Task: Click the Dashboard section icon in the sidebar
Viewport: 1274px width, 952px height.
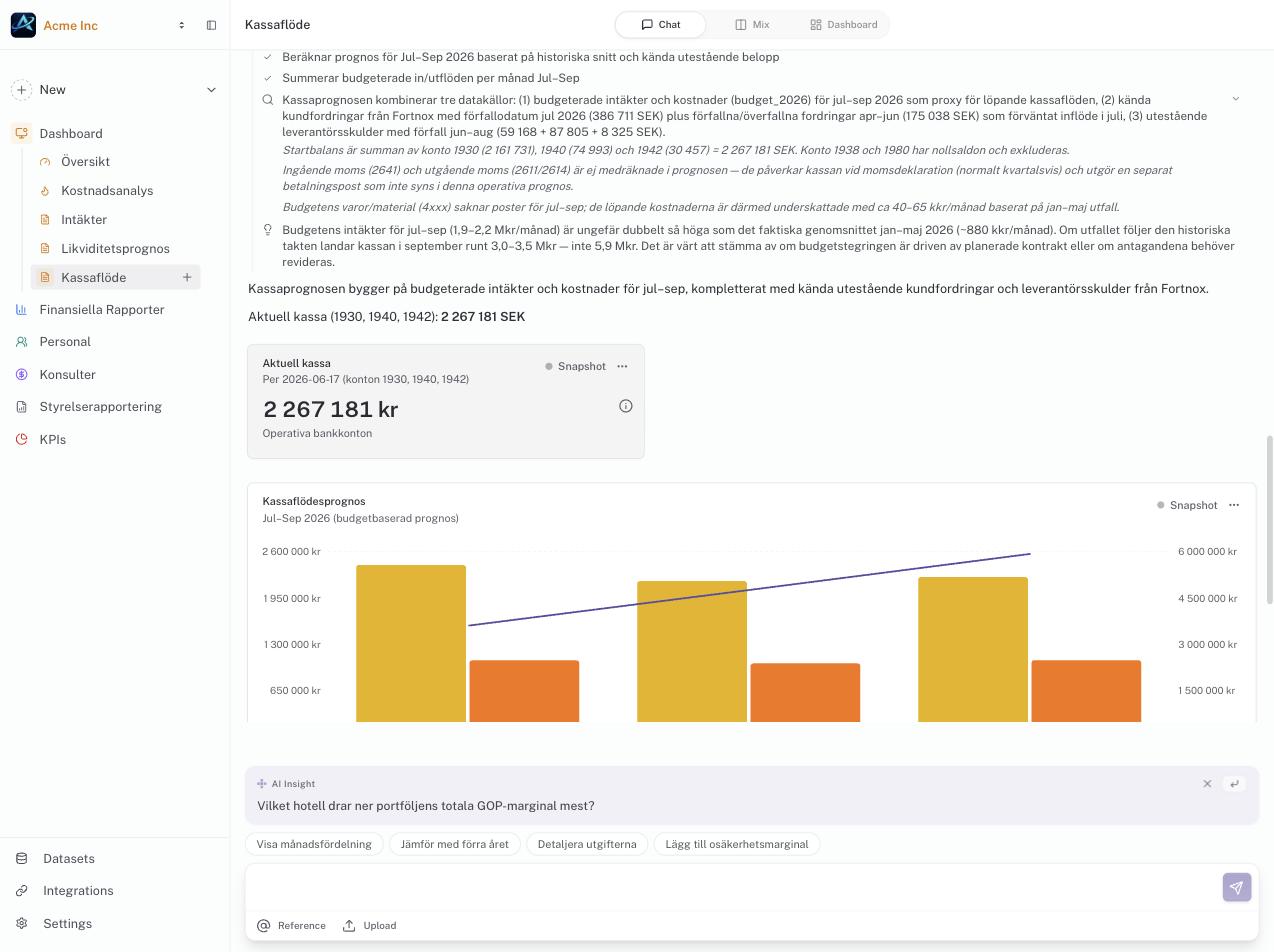Action: pyautogui.click(x=21, y=133)
